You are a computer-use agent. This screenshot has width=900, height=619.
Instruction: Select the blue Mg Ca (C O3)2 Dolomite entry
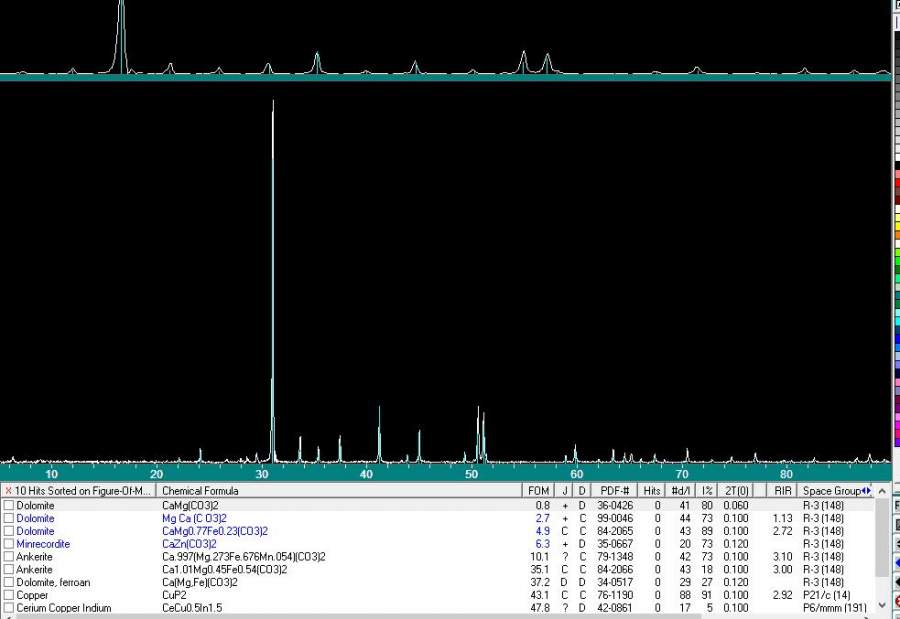(194, 519)
